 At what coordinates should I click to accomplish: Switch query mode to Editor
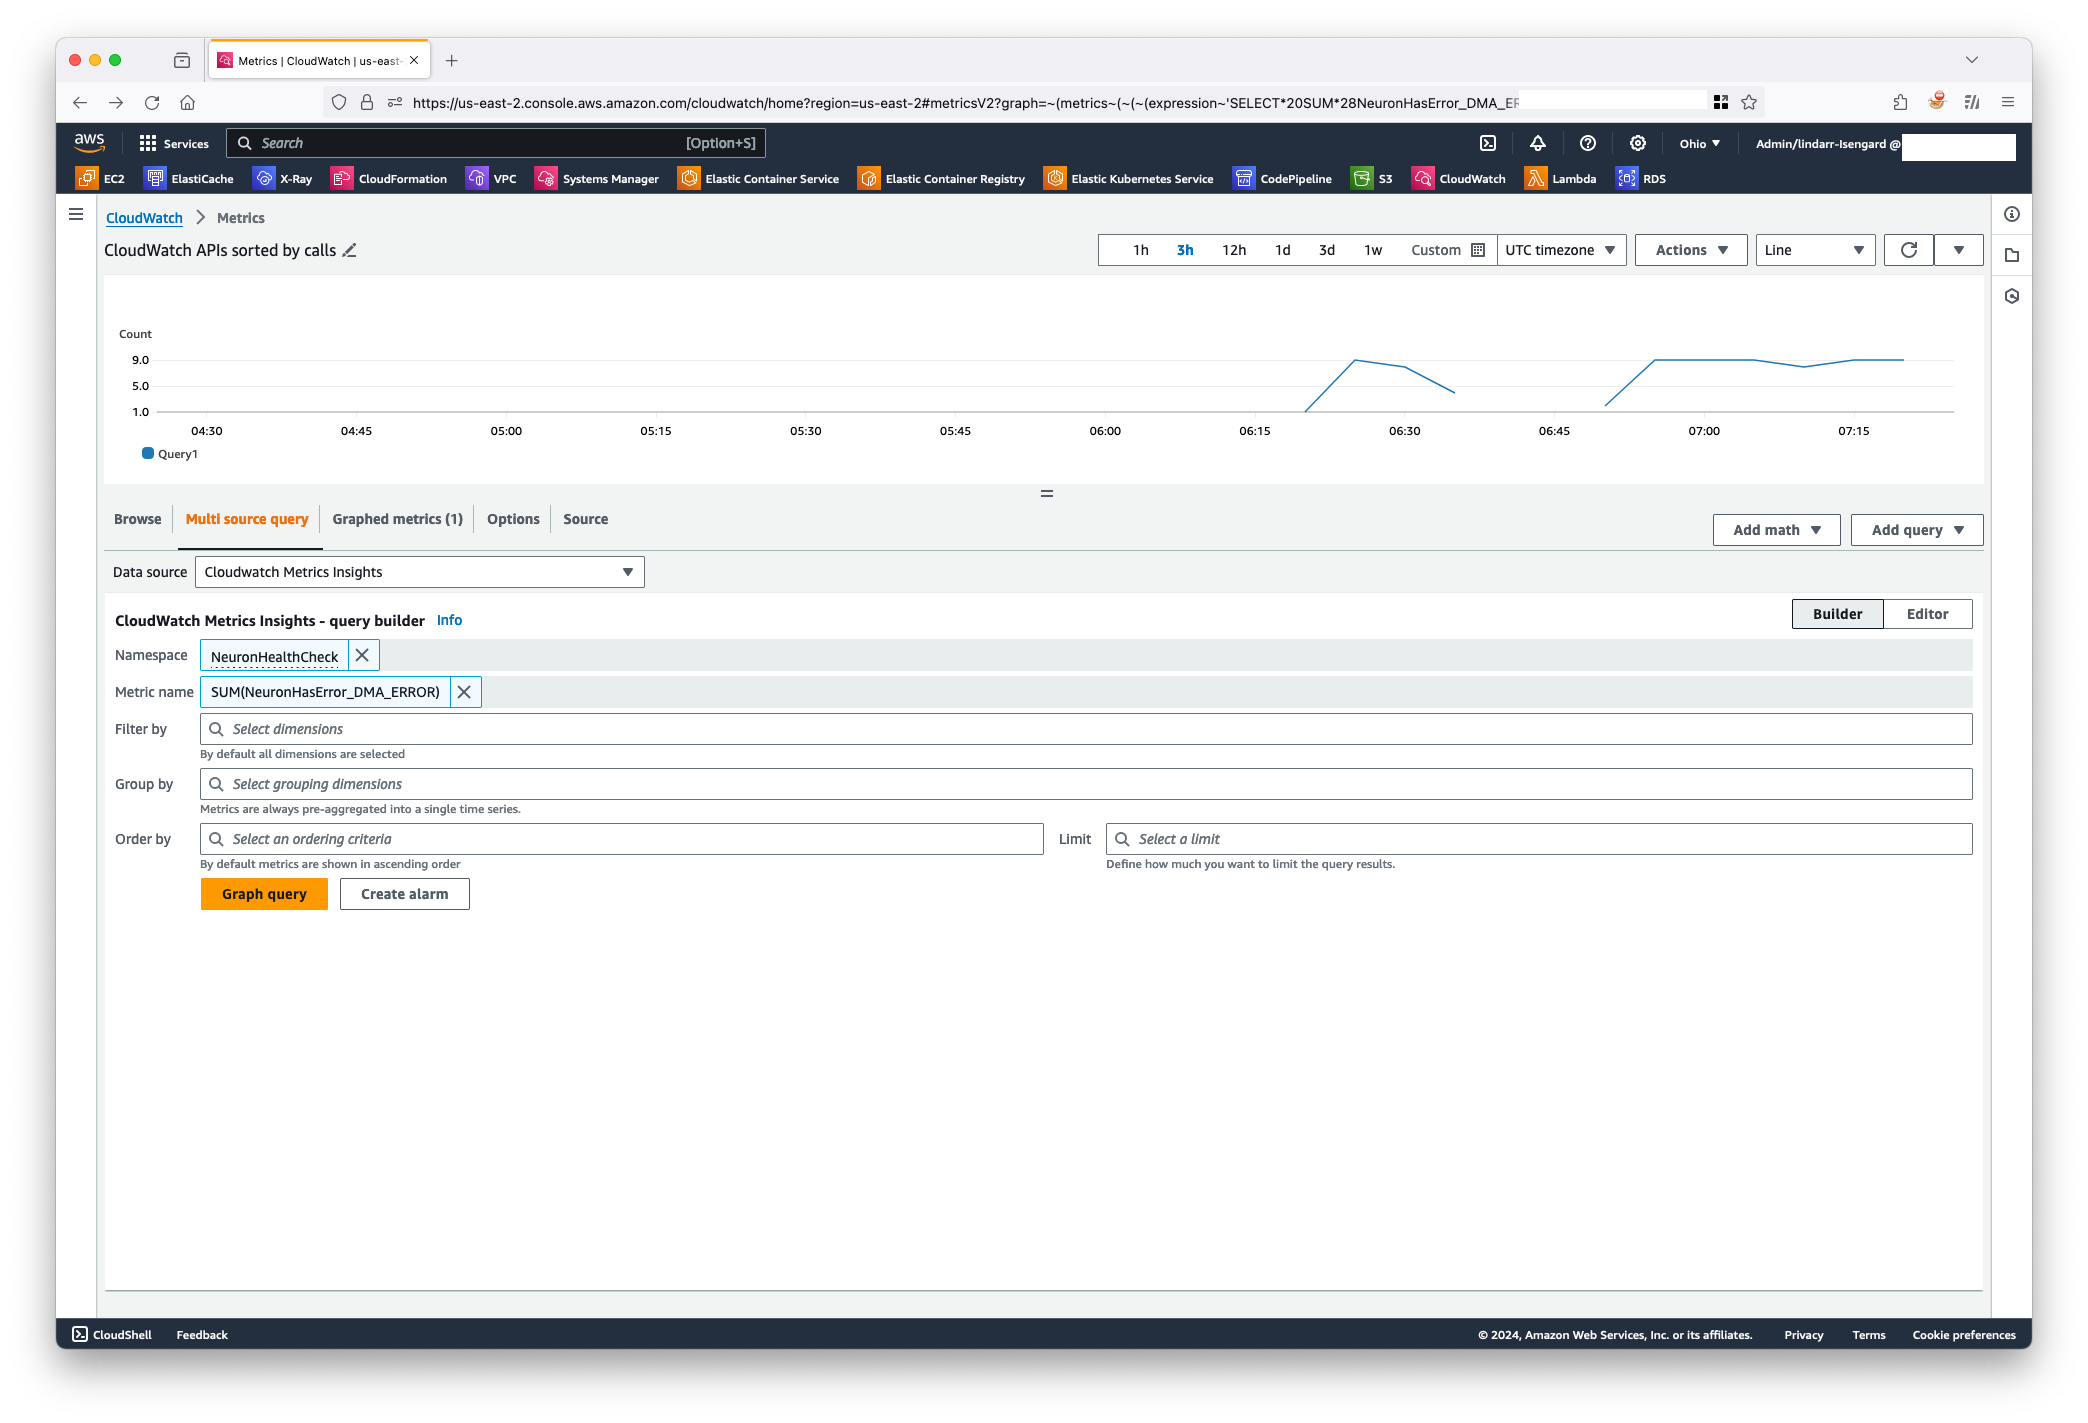click(1927, 614)
